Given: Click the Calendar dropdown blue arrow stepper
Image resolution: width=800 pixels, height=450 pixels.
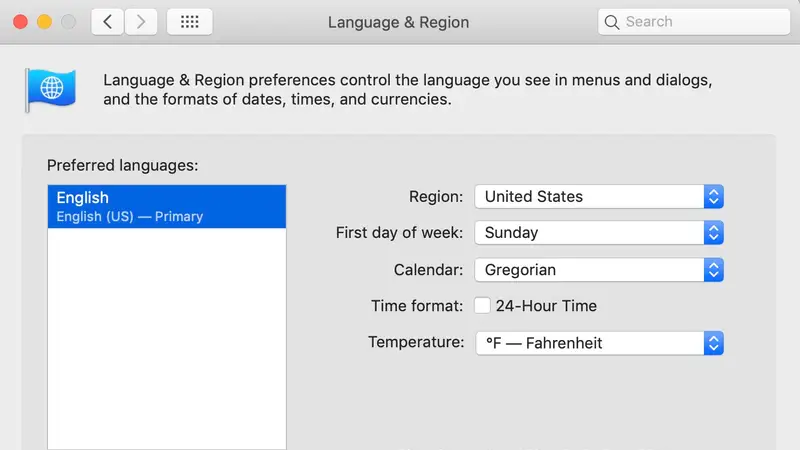Looking at the screenshot, I should pos(714,270).
